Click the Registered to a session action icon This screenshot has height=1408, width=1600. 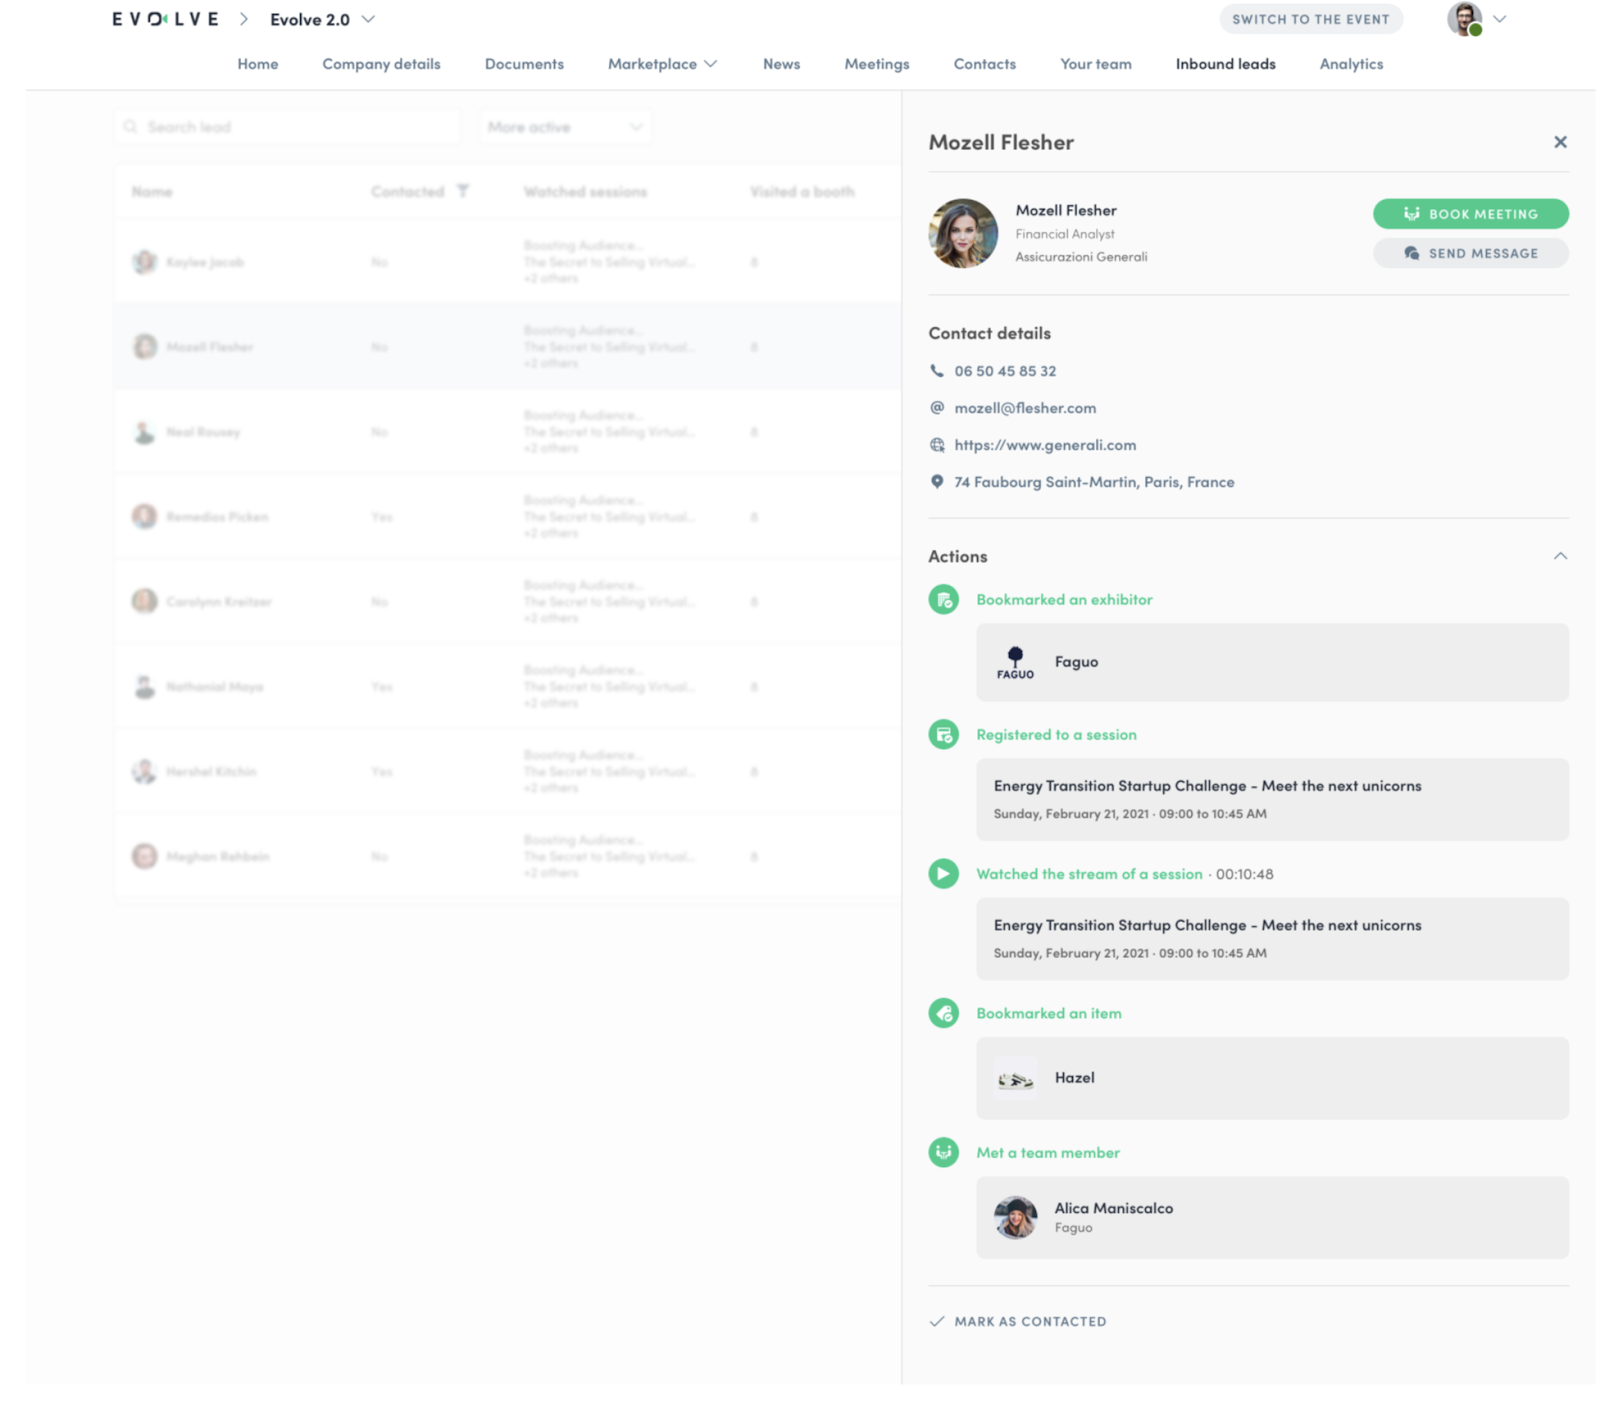943,735
